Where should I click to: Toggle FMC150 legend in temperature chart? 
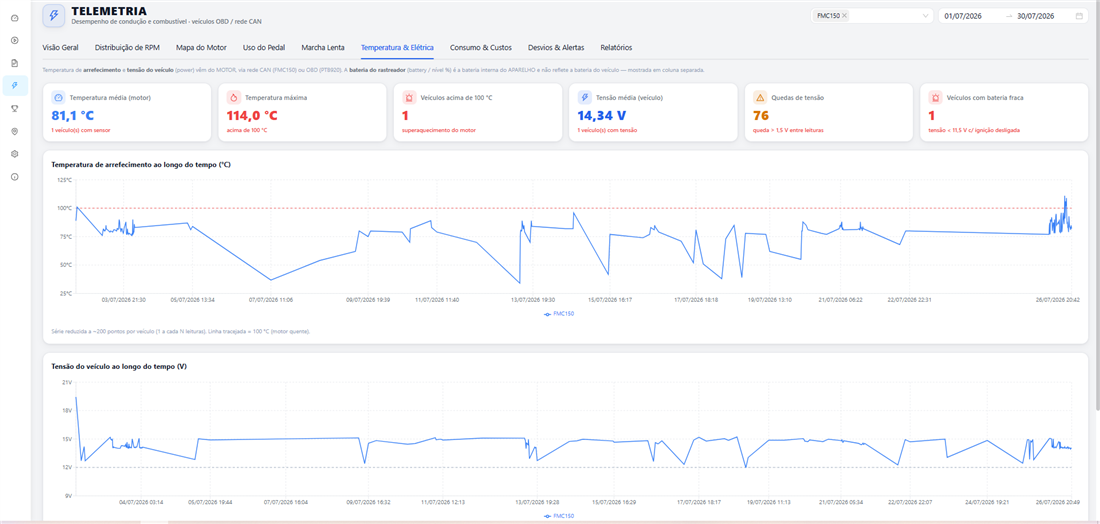pos(559,314)
